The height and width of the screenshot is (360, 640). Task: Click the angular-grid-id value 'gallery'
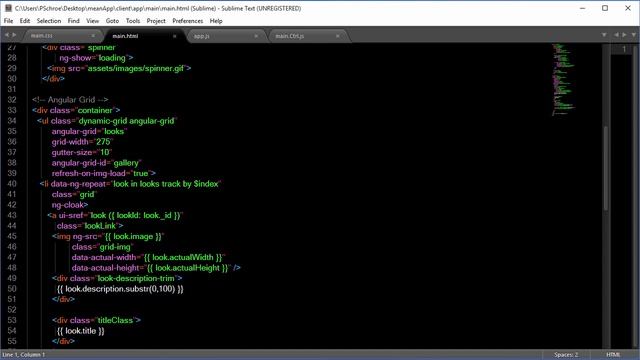pos(126,163)
